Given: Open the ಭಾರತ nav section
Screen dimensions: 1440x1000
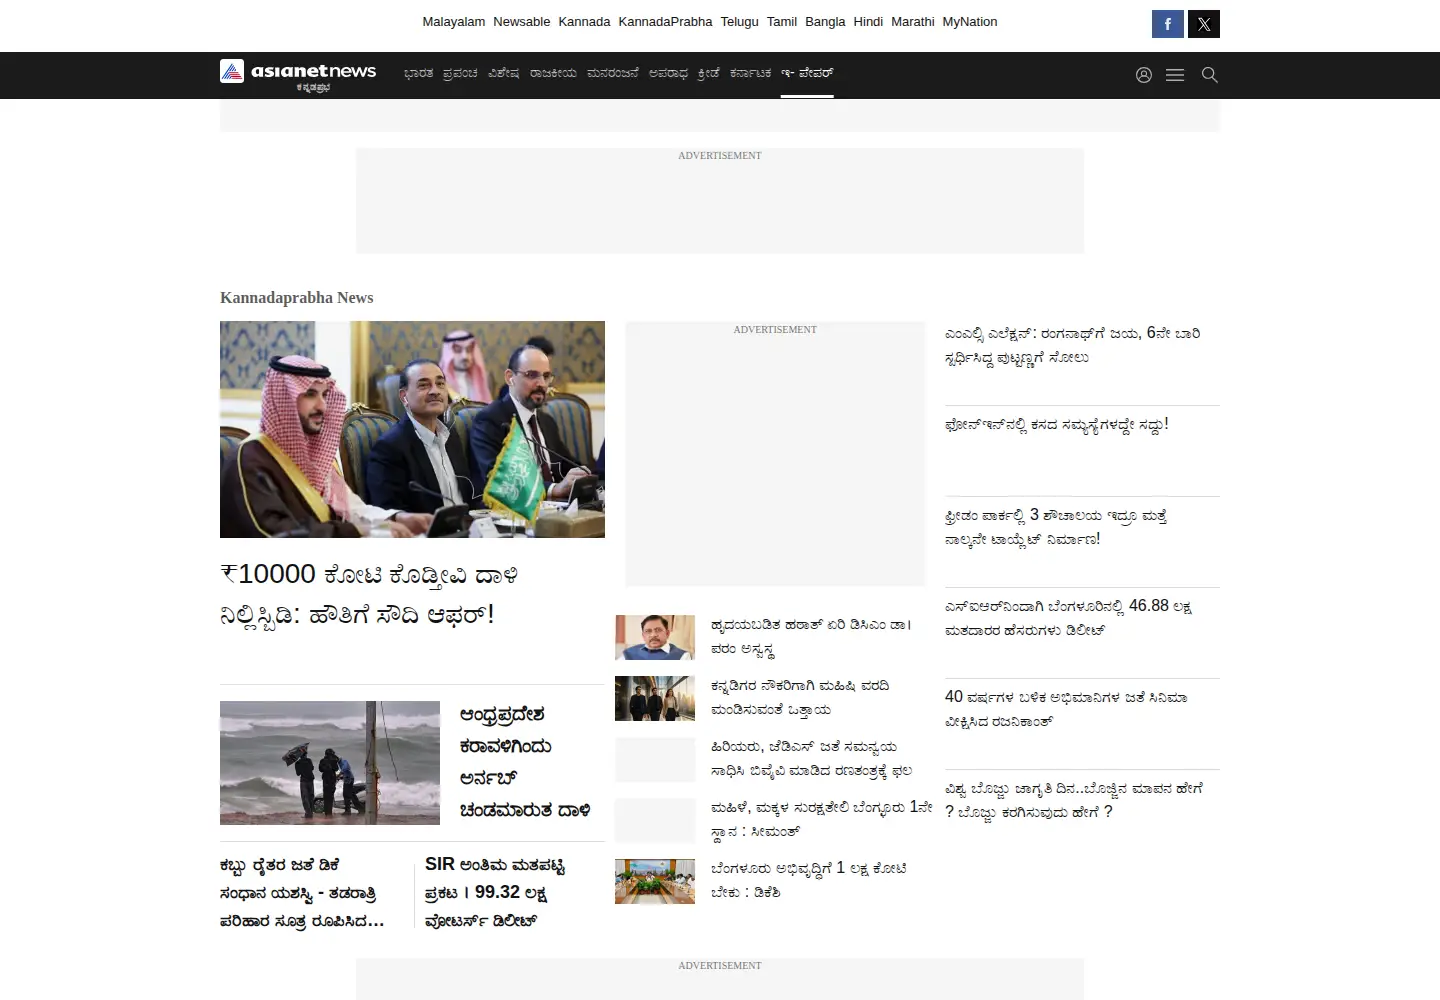Looking at the screenshot, I should (x=419, y=74).
